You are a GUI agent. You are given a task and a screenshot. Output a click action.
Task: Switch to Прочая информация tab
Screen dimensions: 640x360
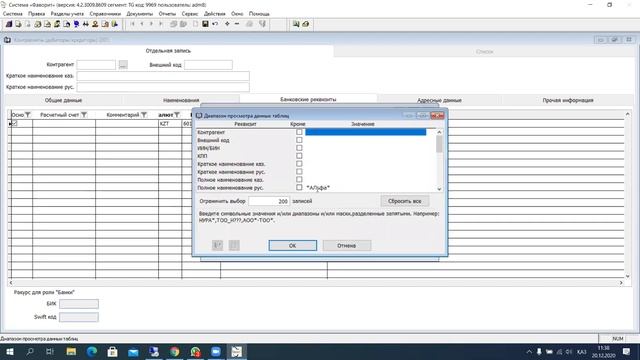click(568, 100)
